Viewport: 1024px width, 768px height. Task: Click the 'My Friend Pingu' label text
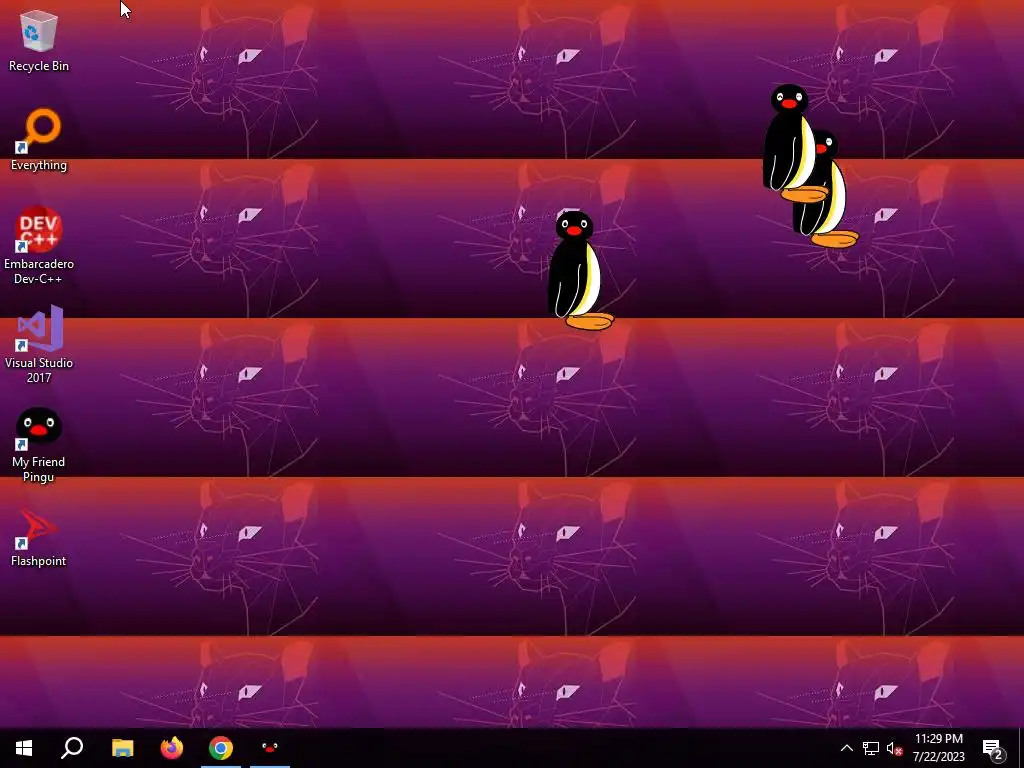[x=39, y=469]
